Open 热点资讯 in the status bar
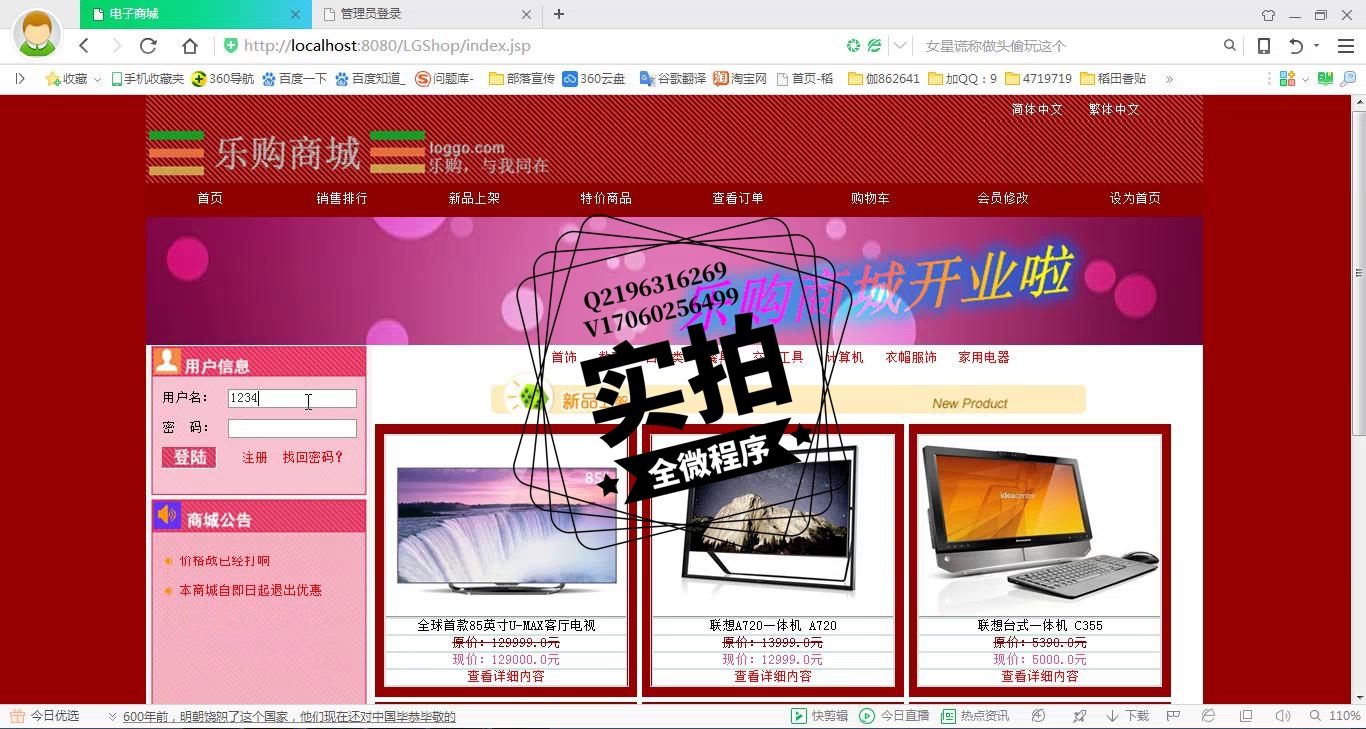 tap(974, 716)
